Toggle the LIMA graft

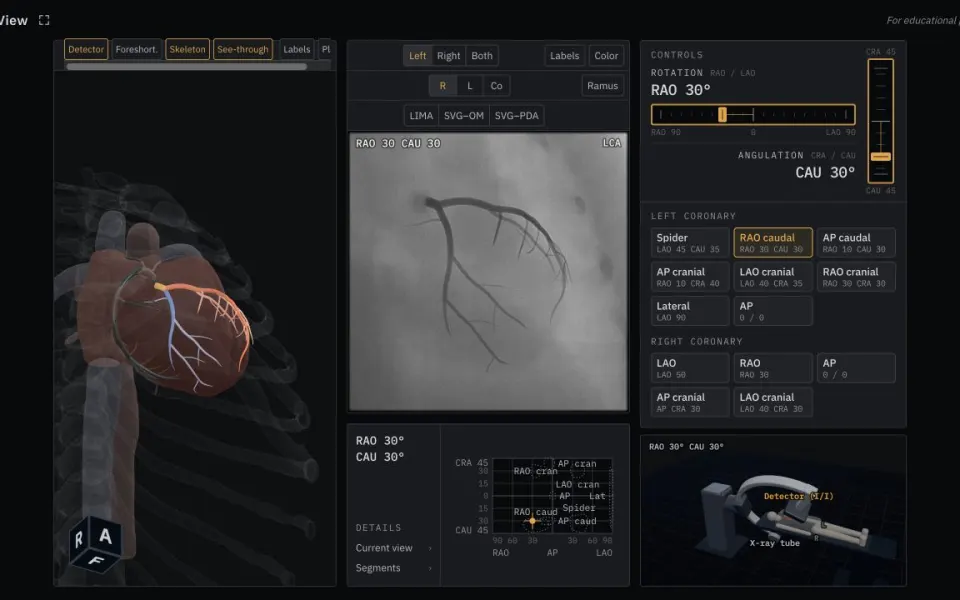[421, 116]
